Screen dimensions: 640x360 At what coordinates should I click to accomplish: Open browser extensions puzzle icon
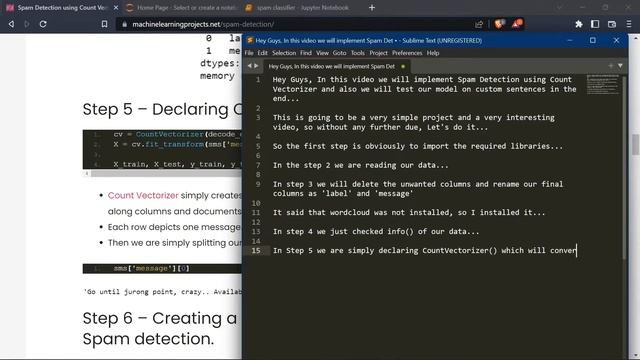578,24
